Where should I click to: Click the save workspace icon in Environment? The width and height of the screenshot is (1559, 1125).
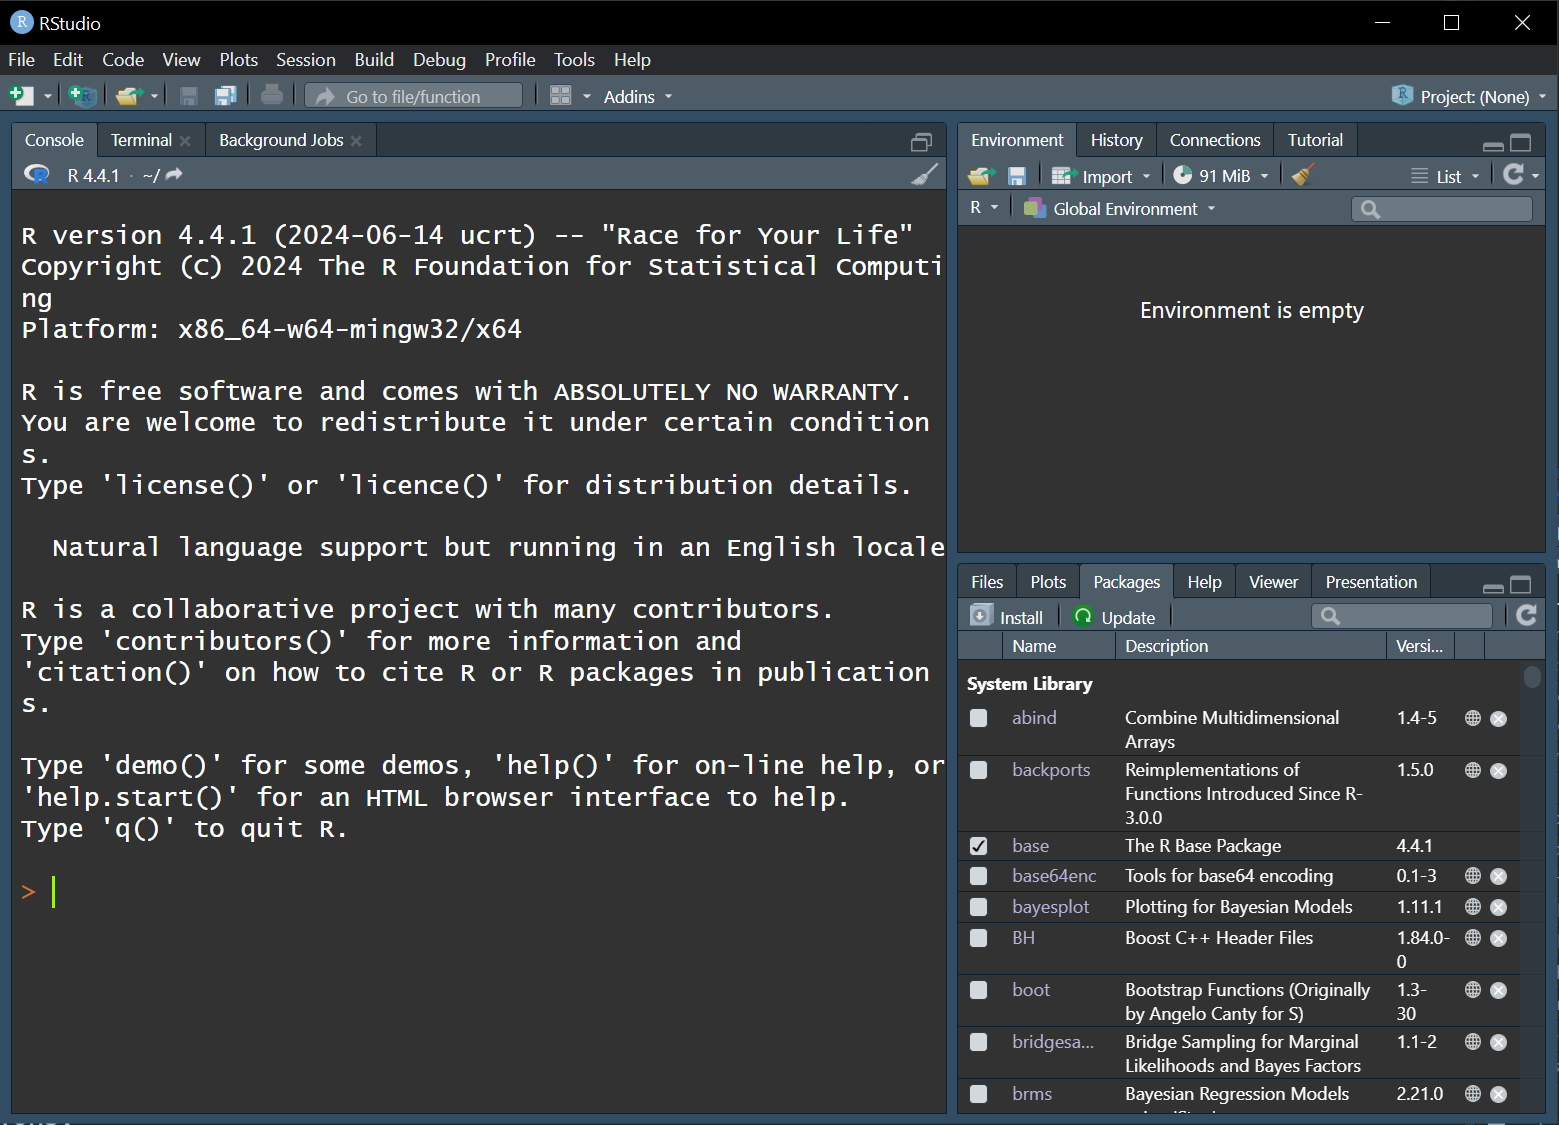pos(1017,176)
